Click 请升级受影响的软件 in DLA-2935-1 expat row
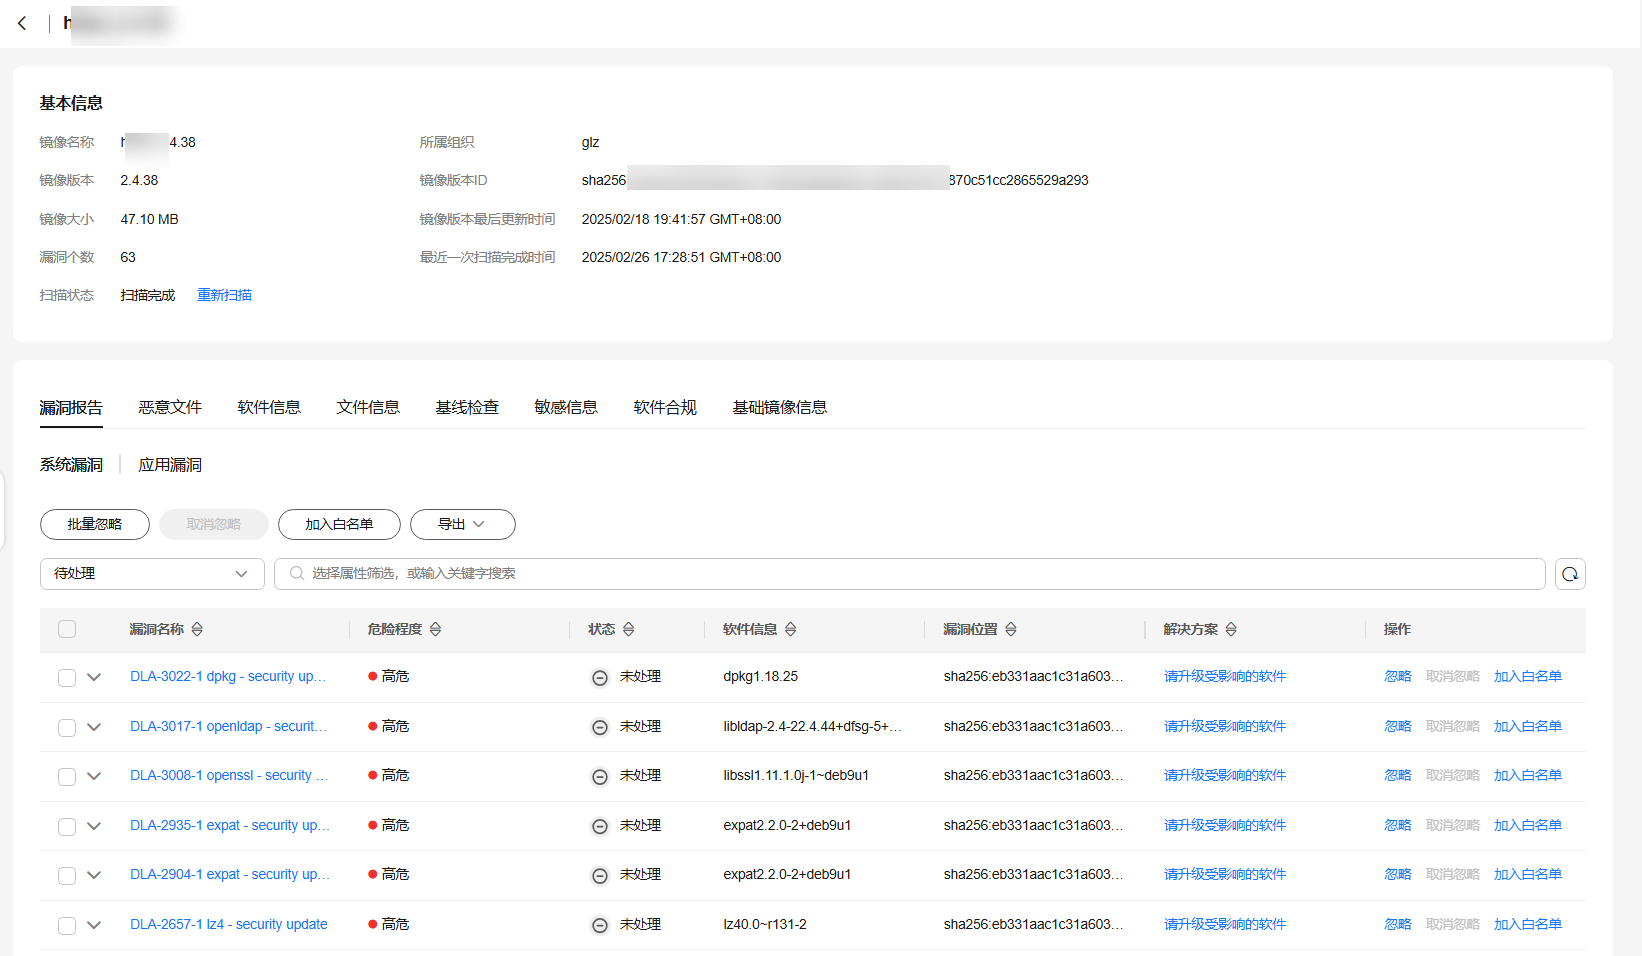Image resolution: width=1642 pixels, height=956 pixels. [x=1225, y=826]
